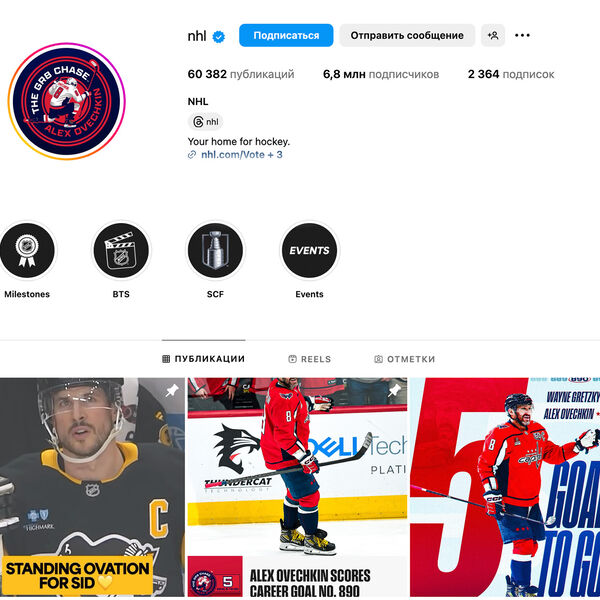Open the Ovechkin career goal 890 post
This screenshot has height=600, width=600.
pyautogui.click(x=297, y=487)
